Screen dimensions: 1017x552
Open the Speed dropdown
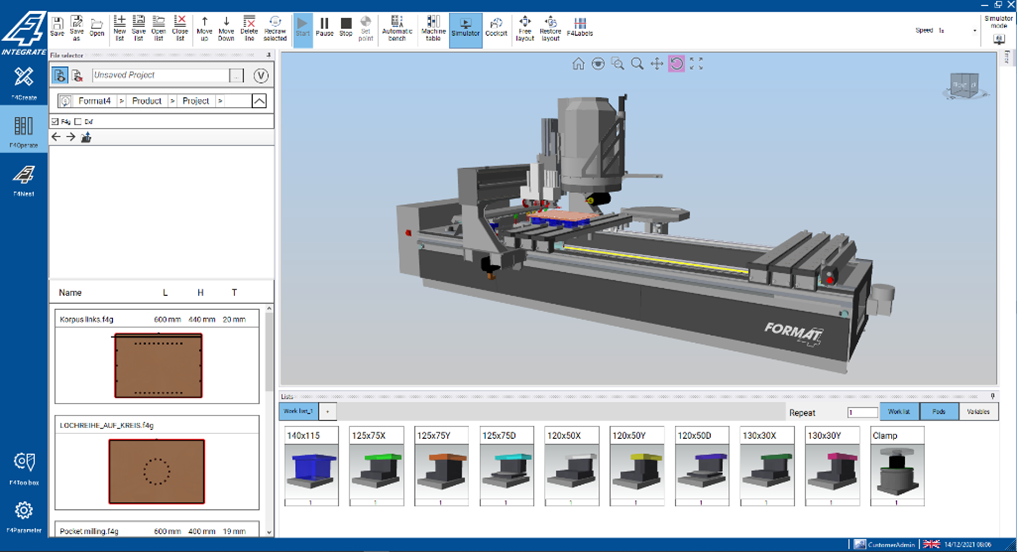(x=975, y=31)
